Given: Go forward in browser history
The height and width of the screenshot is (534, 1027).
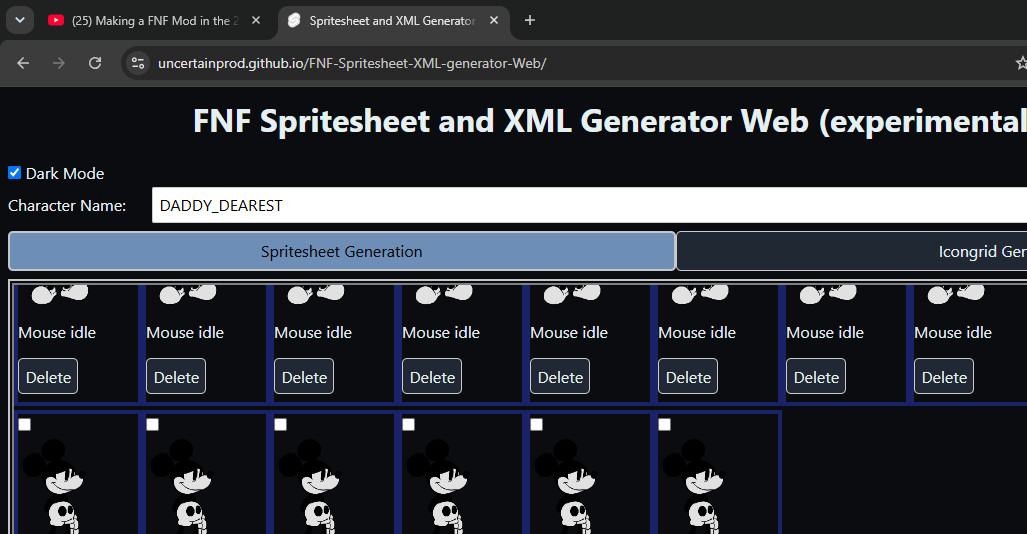Looking at the screenshot, I should (59, 63).
